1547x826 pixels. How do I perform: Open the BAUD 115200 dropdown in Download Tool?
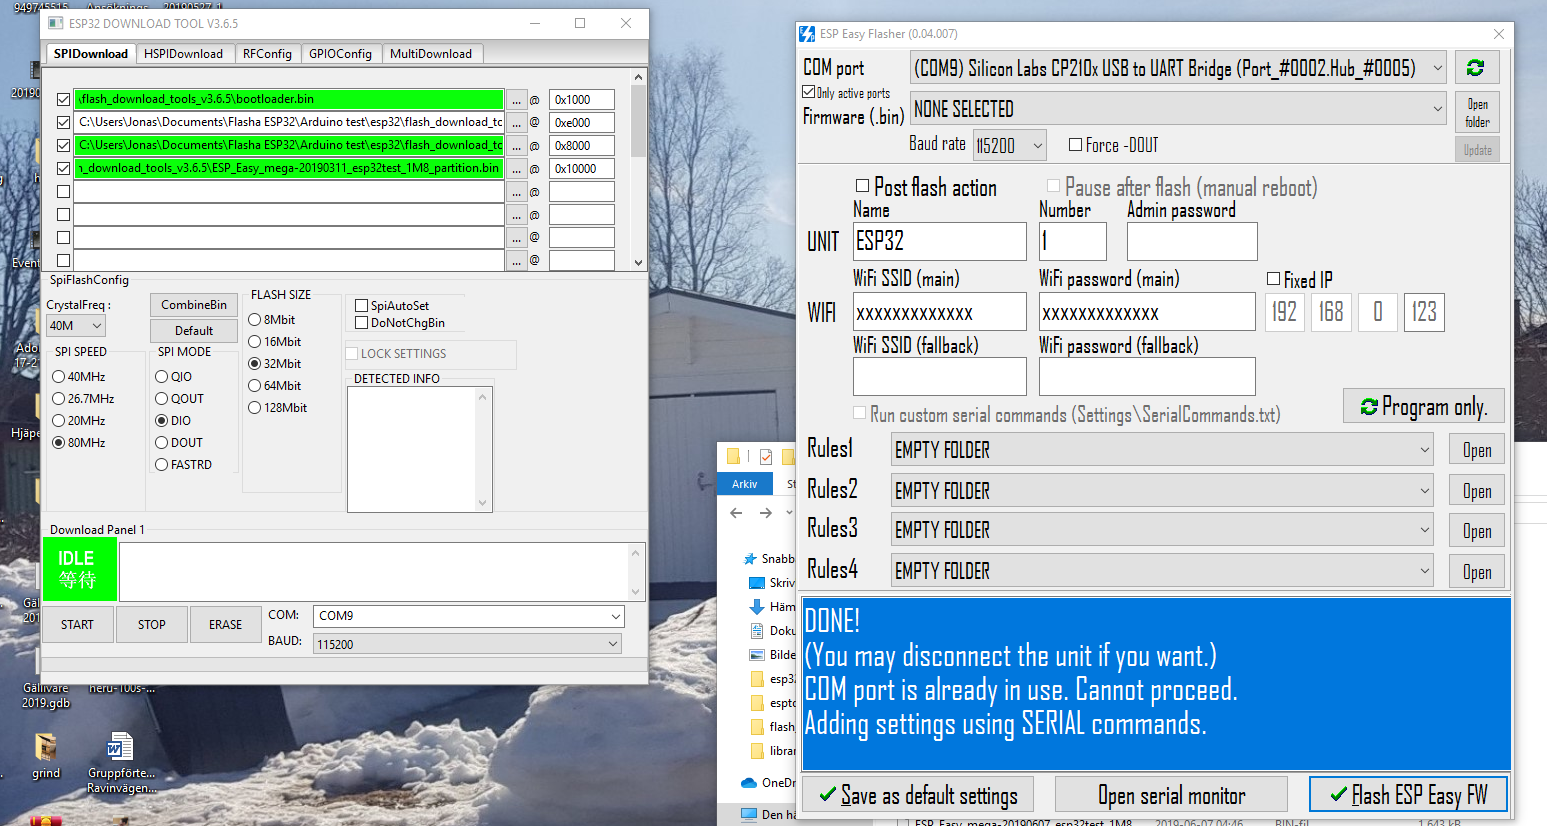coord(469,645)
